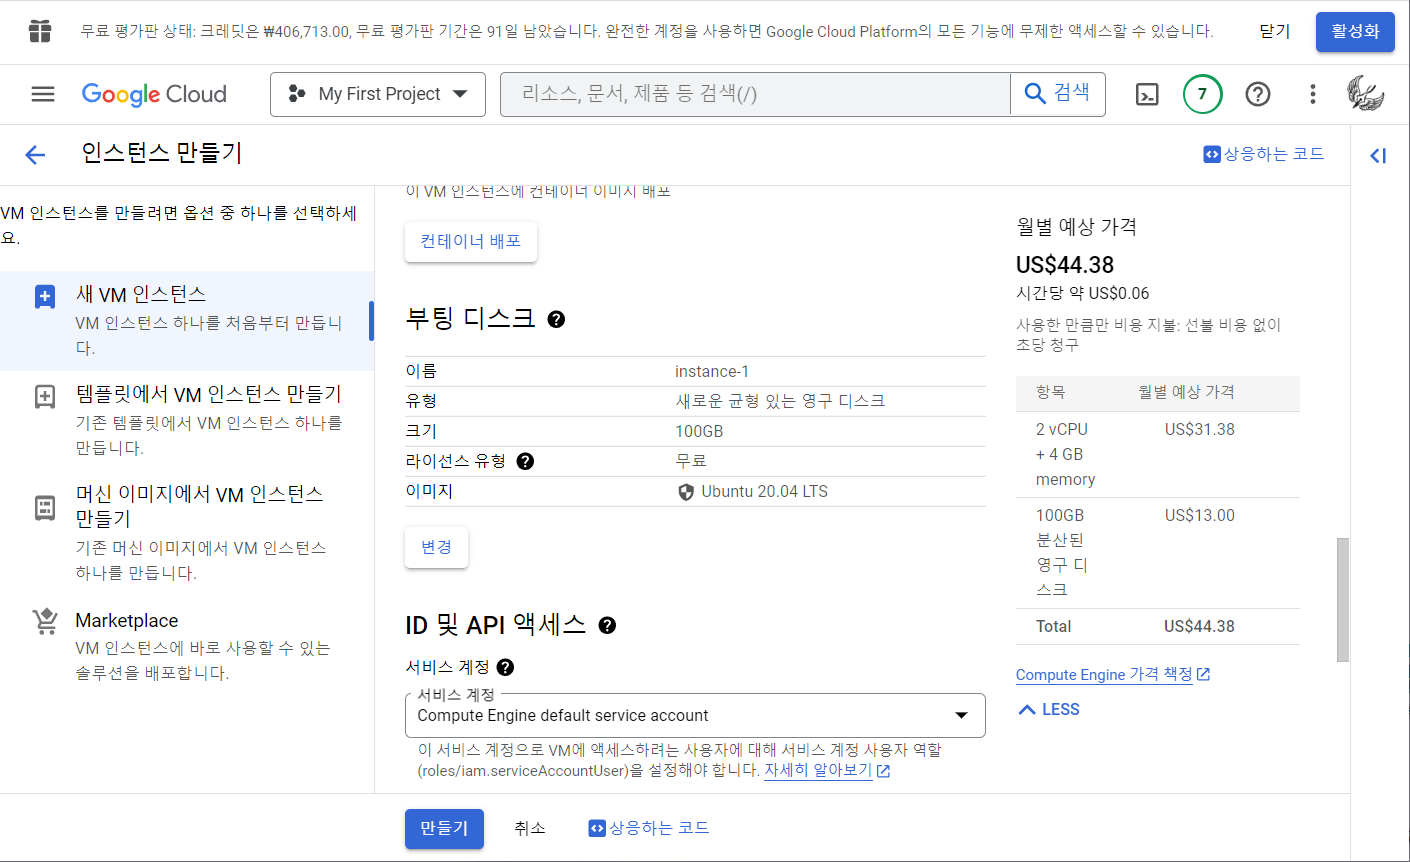Click the help icon next to ID 및 API 액세스

coord(607,625)
